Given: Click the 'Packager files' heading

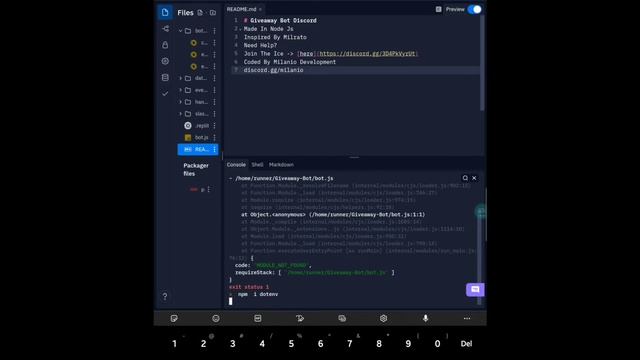Looking at the screenshot, I should click(x=196, y=169).
